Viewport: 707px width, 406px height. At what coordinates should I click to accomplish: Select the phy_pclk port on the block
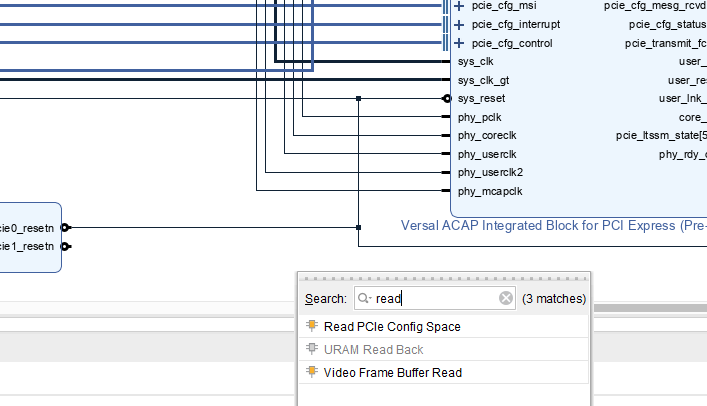tap(479, 117)
